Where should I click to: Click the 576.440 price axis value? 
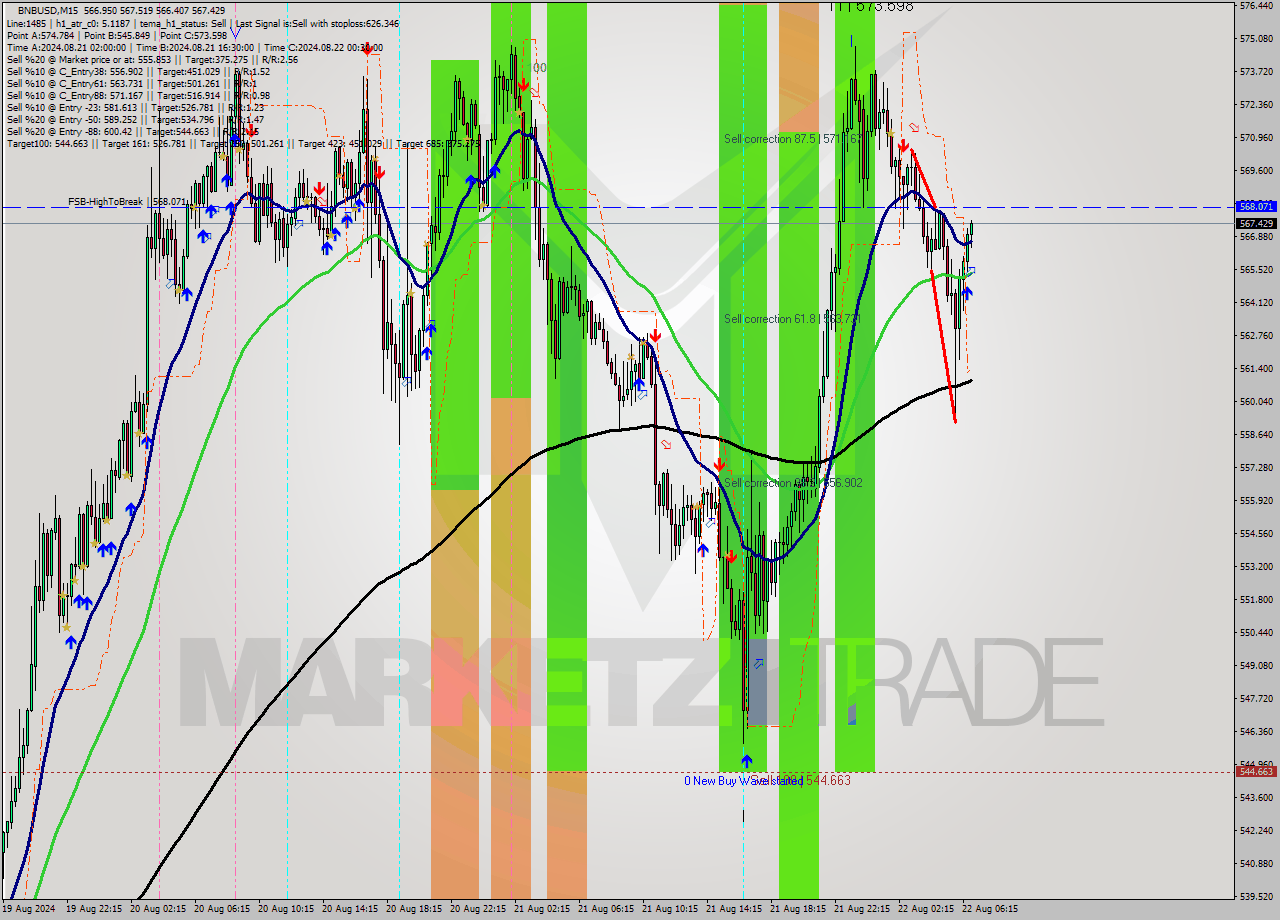pyautogui.click(x=1255, y=6)
